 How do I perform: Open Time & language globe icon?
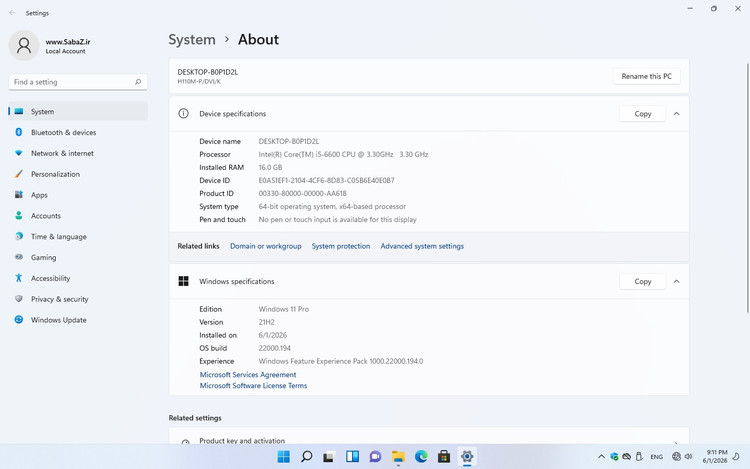[19, 236]
